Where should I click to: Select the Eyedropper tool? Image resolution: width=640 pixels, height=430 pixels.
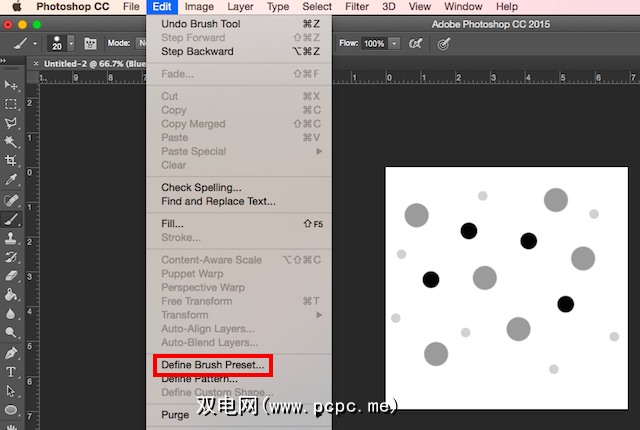pos(12,180)
